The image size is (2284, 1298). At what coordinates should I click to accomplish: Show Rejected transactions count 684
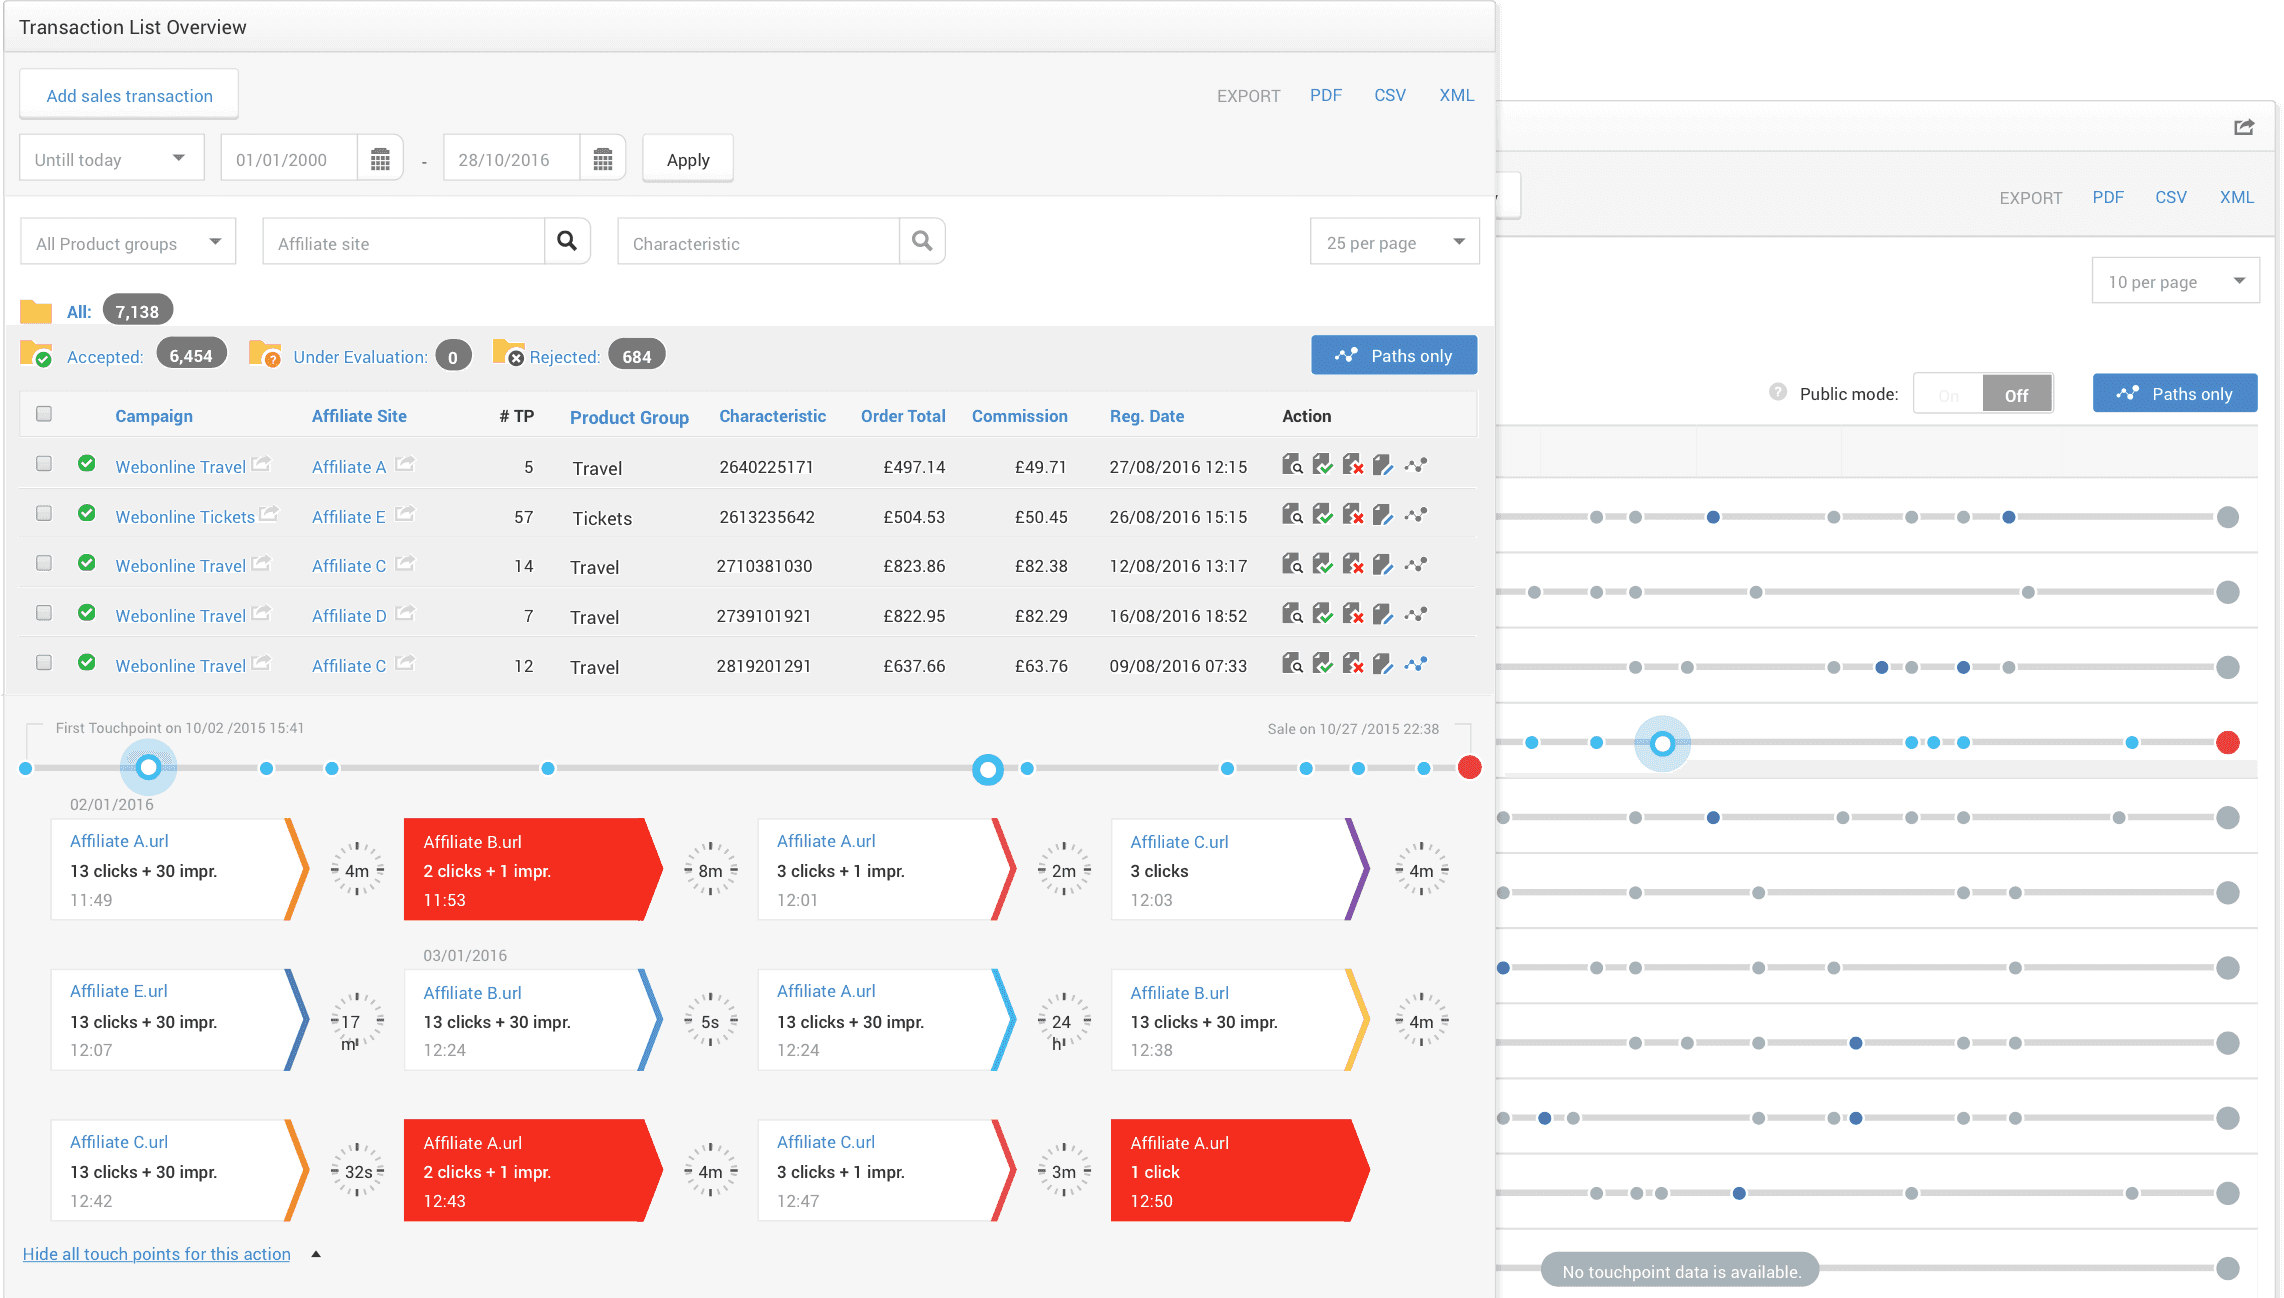tap(636, 356)
